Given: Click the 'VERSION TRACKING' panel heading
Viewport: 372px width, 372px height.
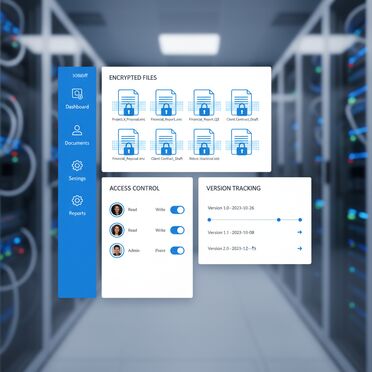Looking at the screenshot, I should tap(233, 188).
